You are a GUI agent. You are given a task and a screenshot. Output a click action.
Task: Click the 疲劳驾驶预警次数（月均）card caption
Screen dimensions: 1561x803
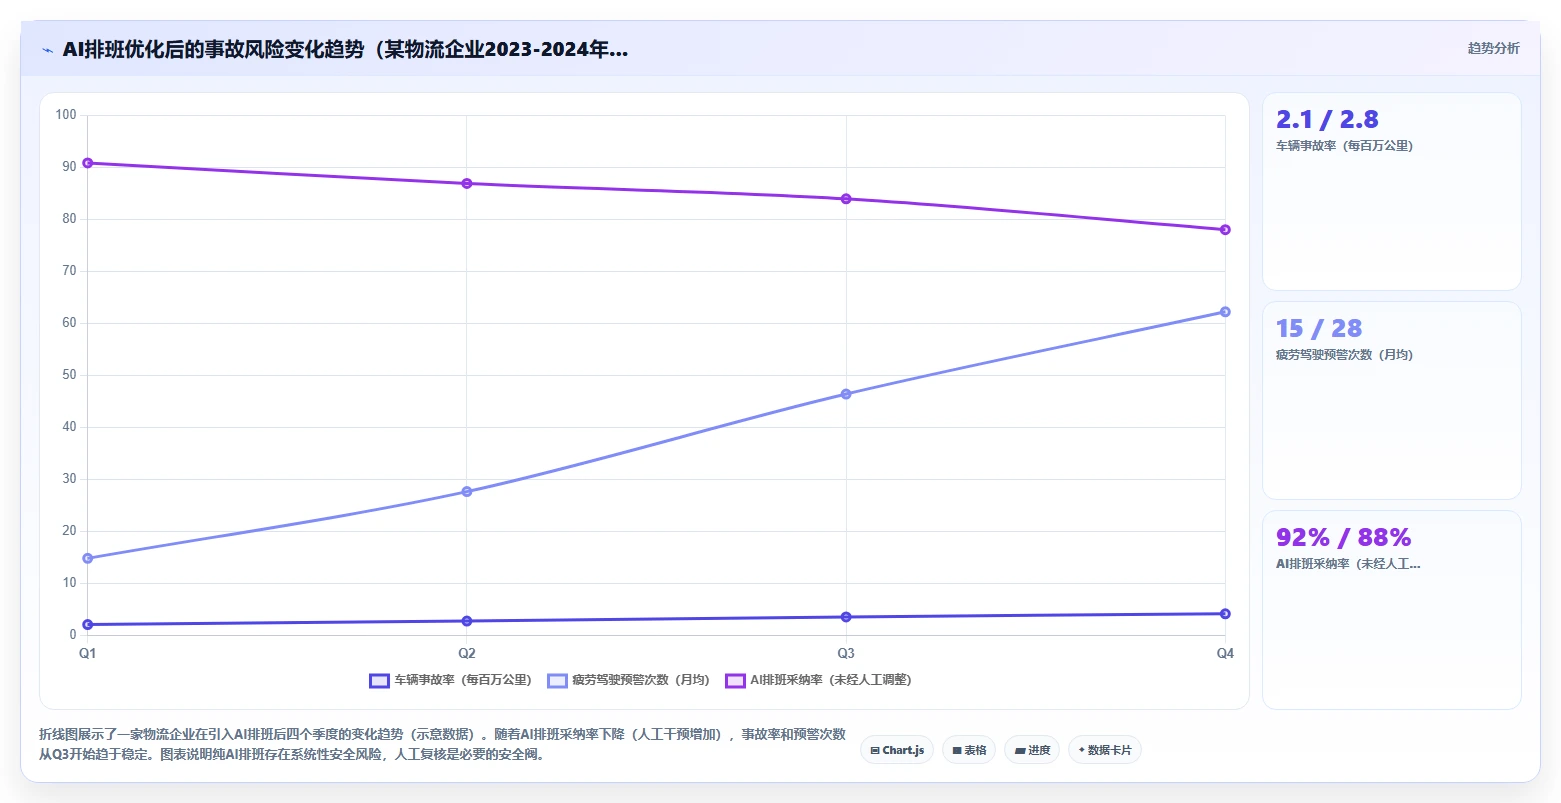(1344, 355)
